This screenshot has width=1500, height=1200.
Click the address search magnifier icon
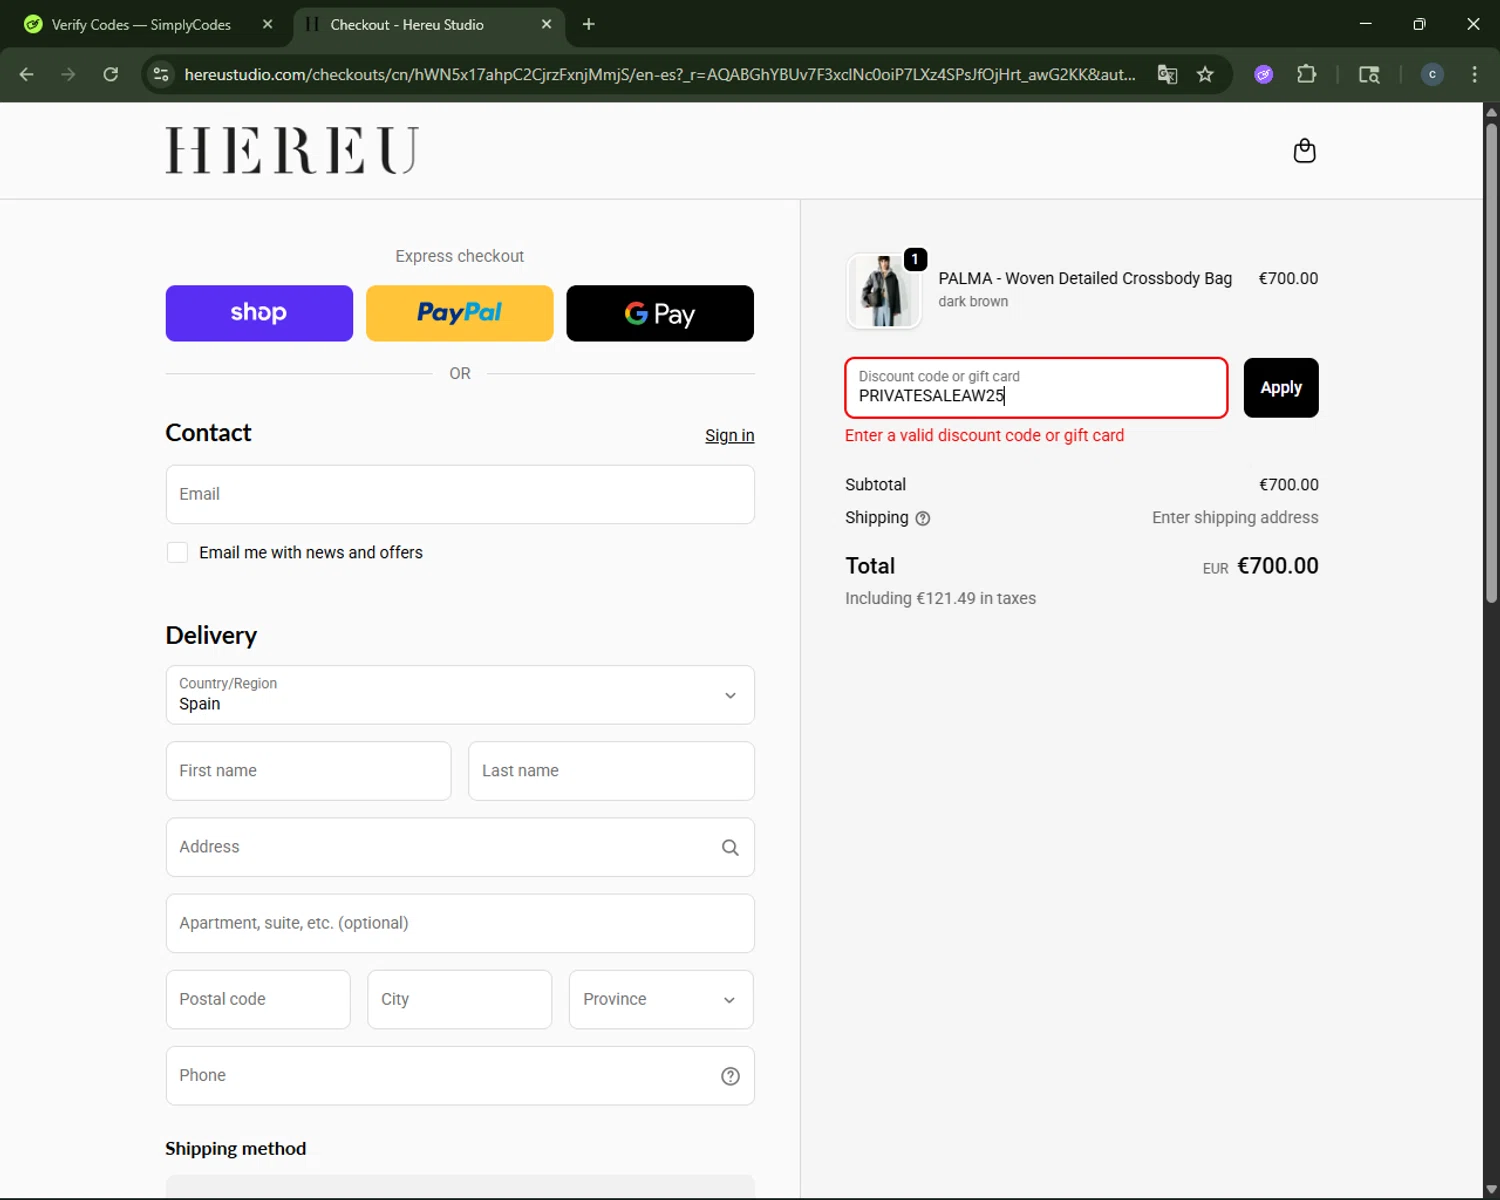point(730,848)
